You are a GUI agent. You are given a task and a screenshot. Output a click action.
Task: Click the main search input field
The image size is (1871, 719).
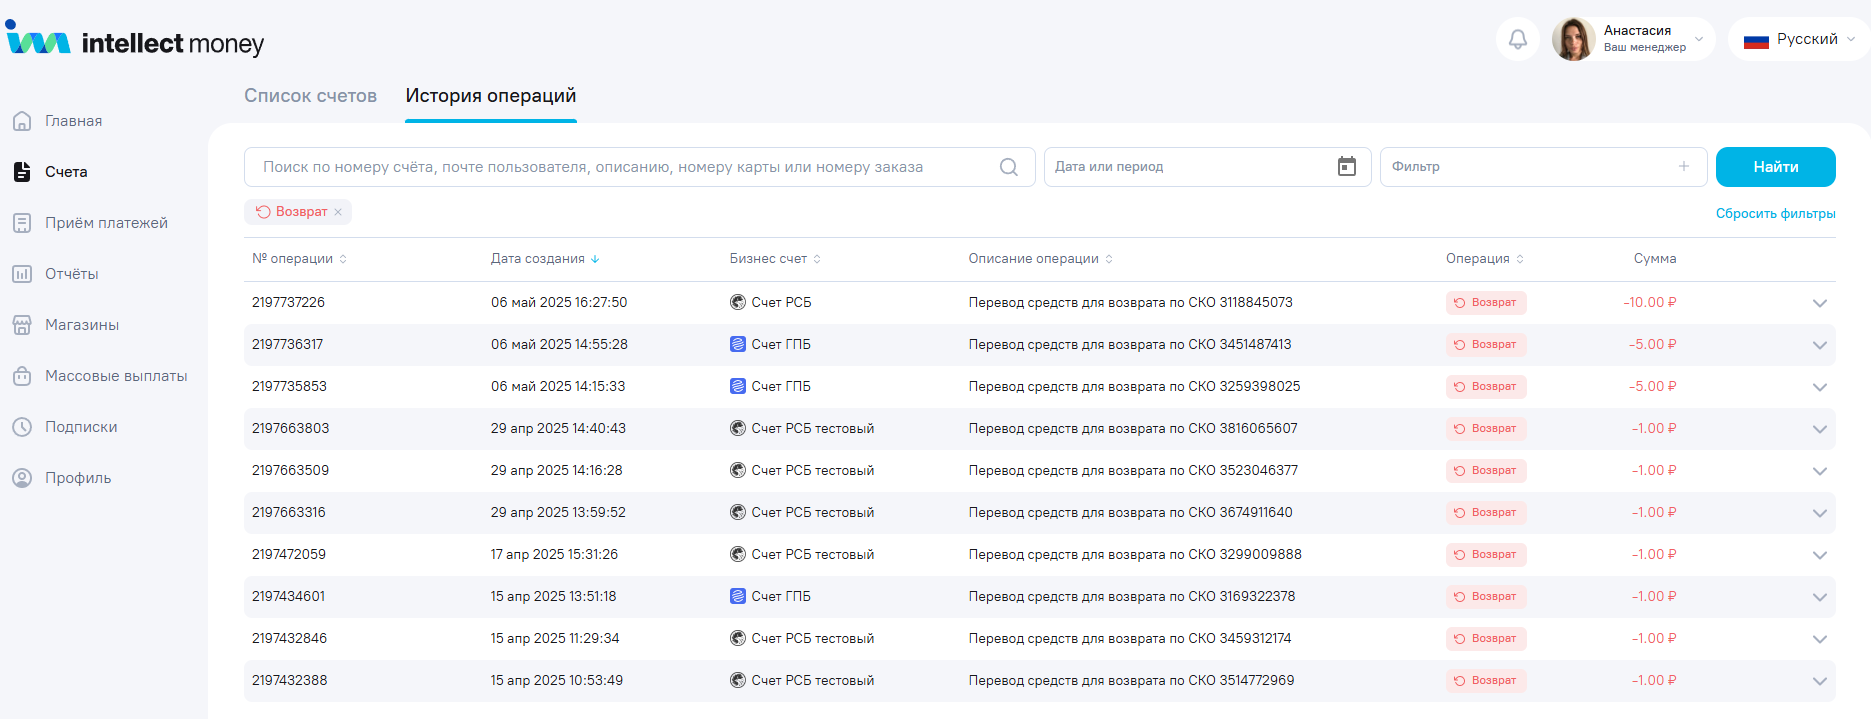[620, 167]
